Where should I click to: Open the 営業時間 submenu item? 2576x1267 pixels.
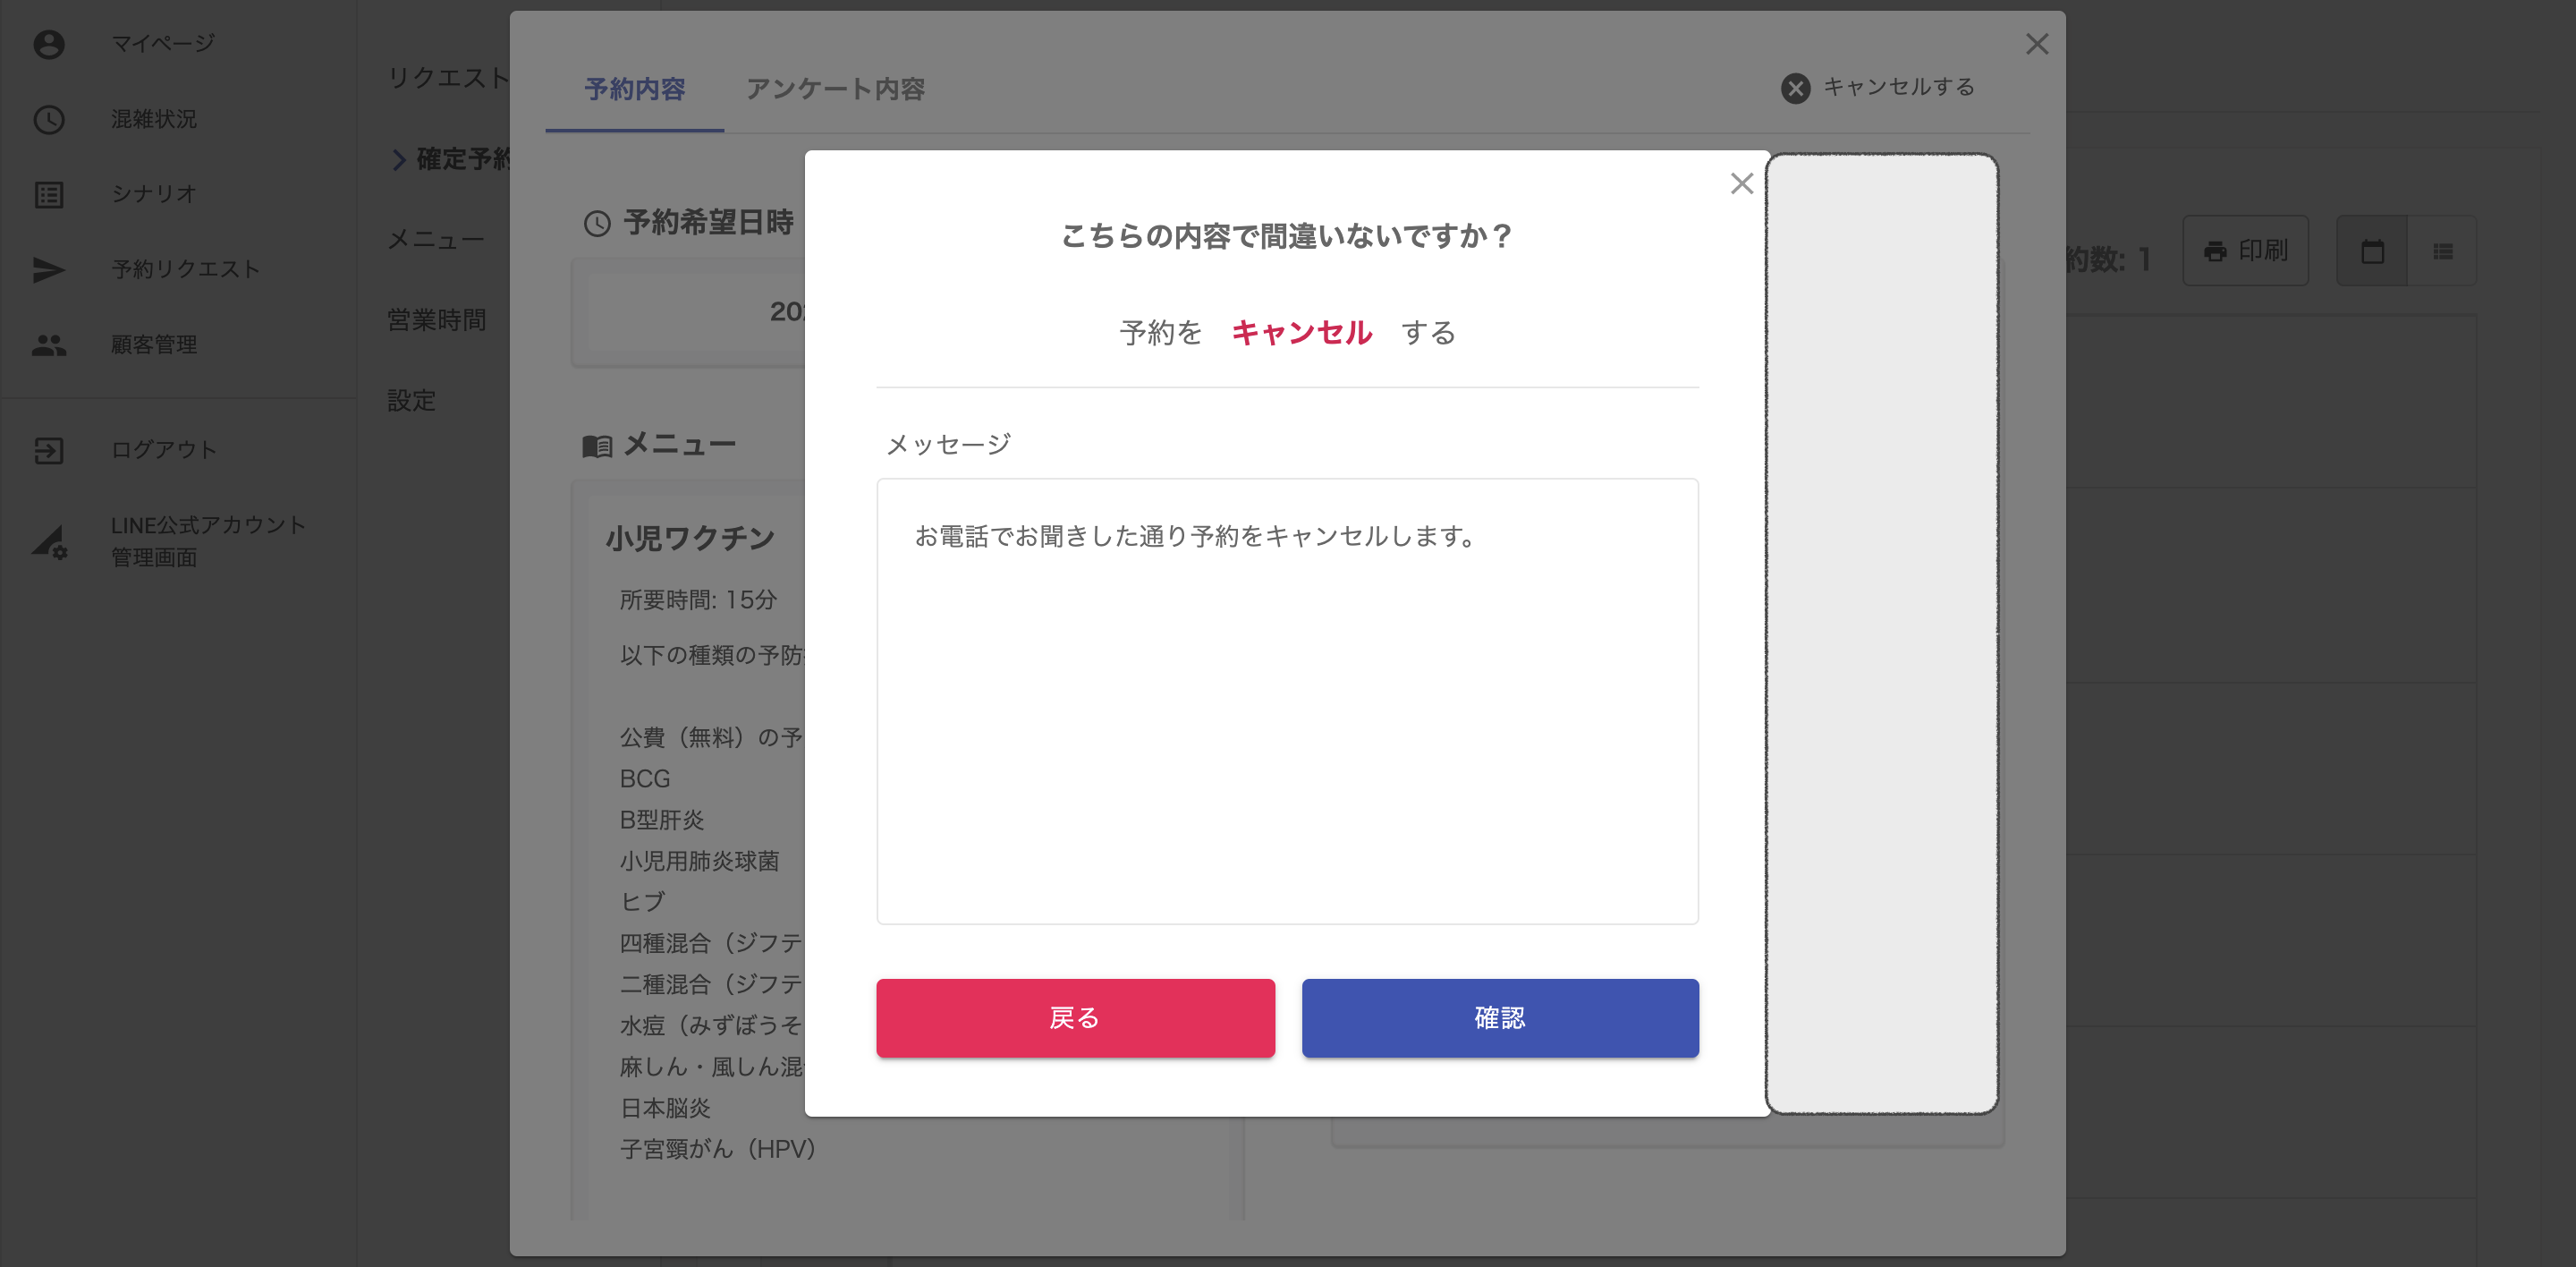pos(436,320)
